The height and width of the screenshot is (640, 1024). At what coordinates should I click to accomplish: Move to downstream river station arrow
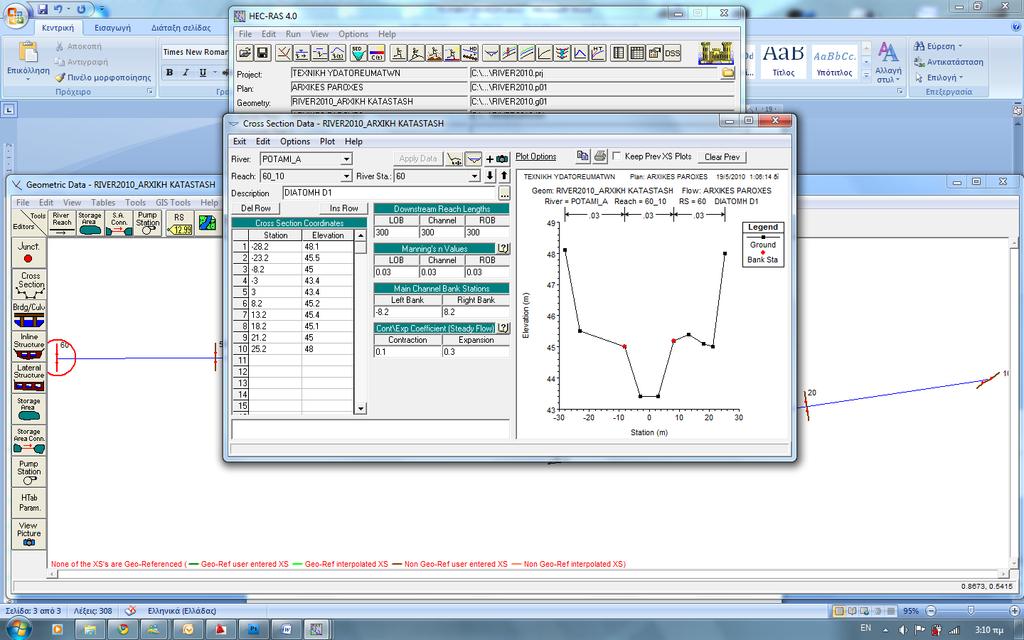click(490, 176)
